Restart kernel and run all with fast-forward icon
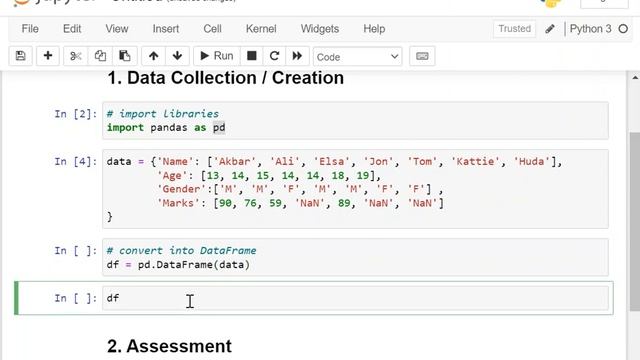The height and width of the screenshot is (360, 640). 297,56
